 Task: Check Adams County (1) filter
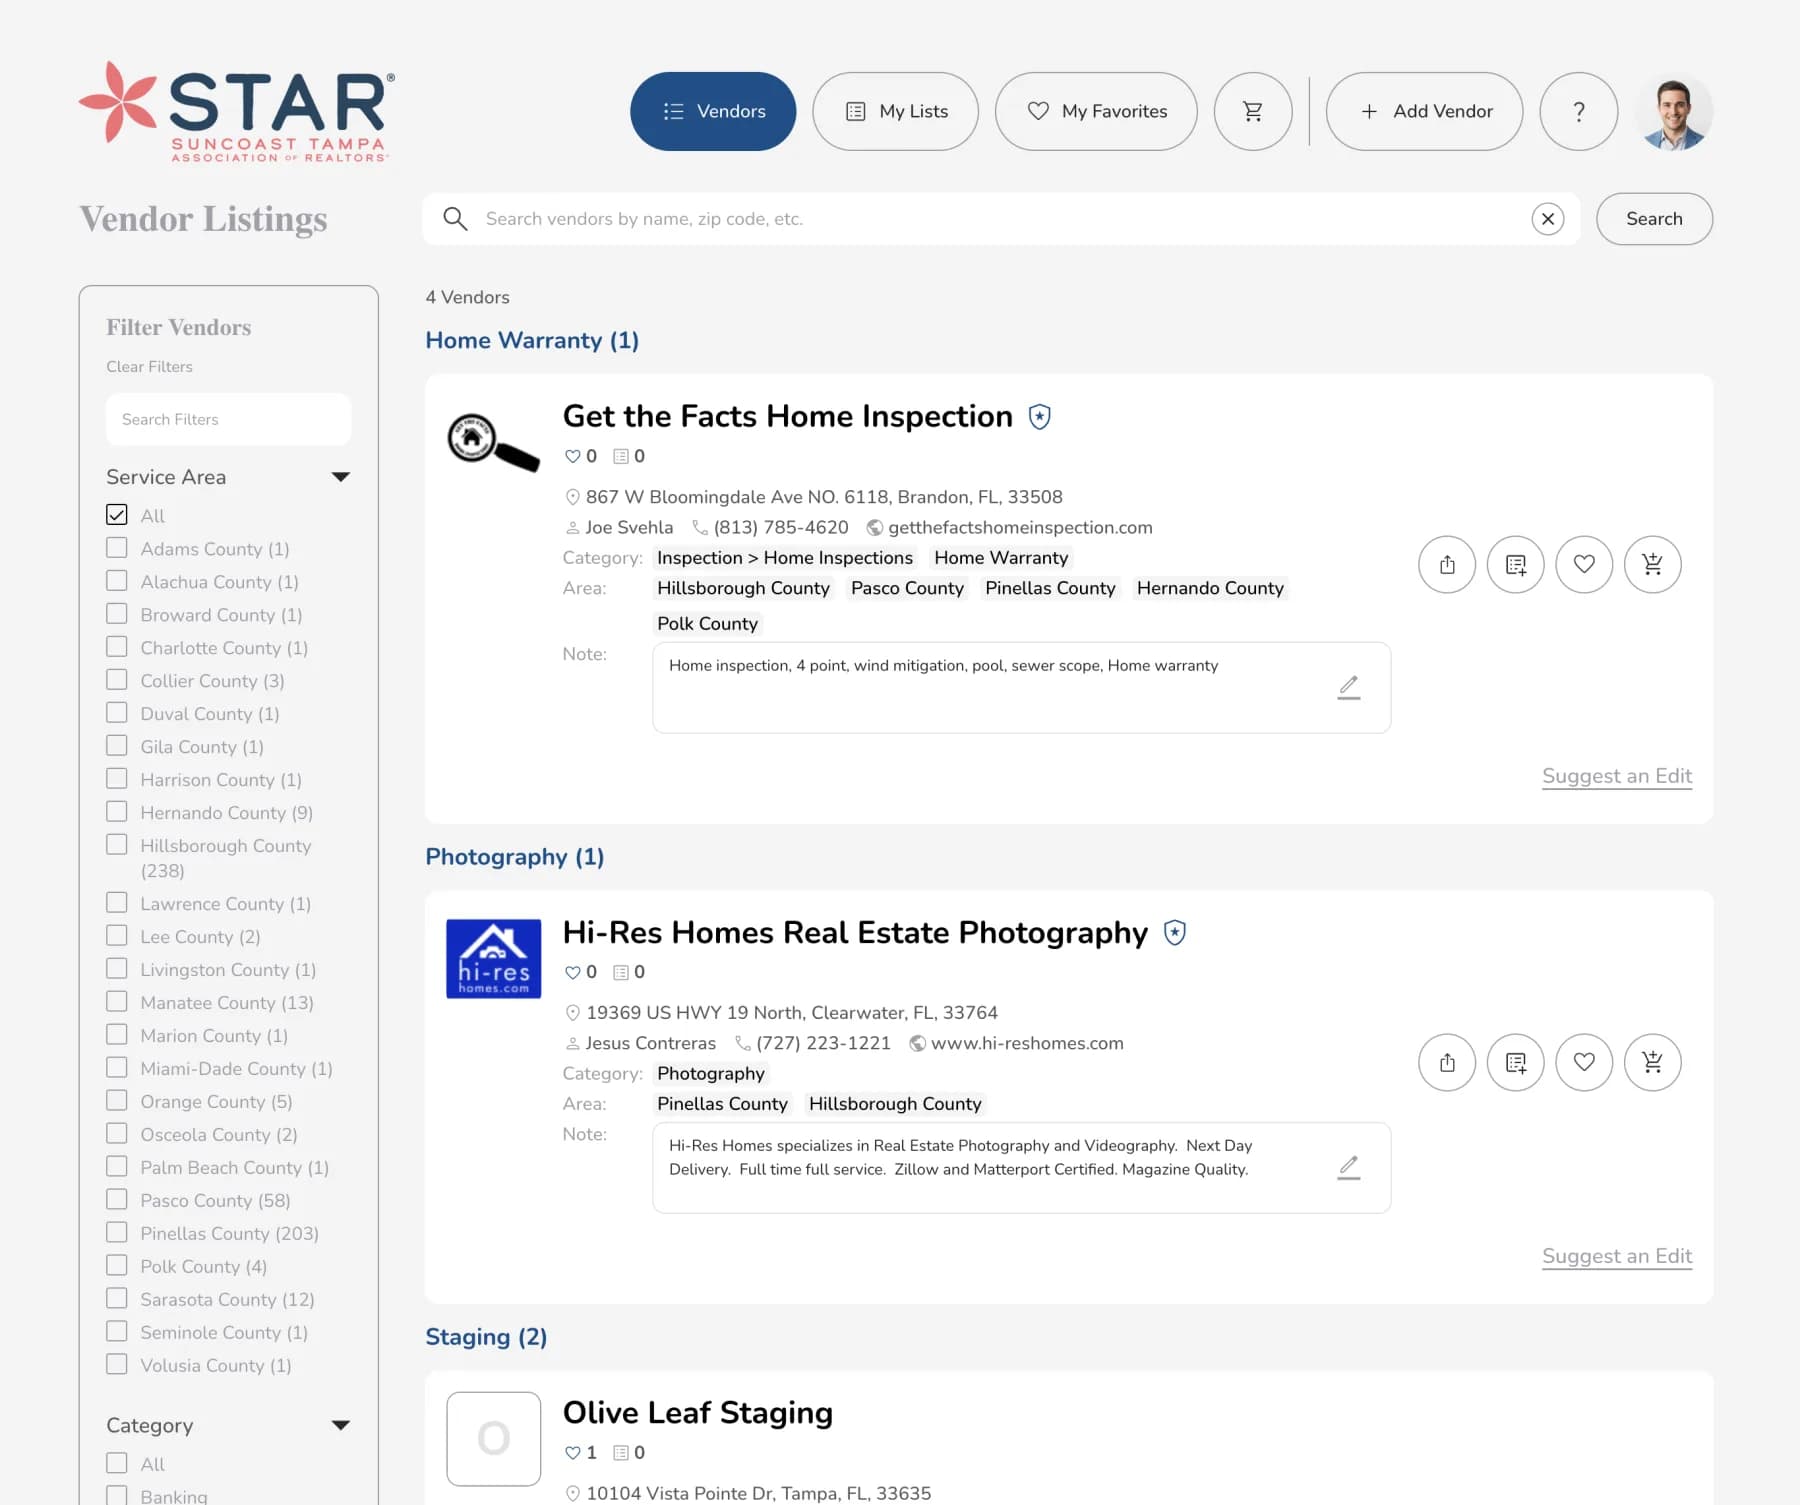(117, 548)
